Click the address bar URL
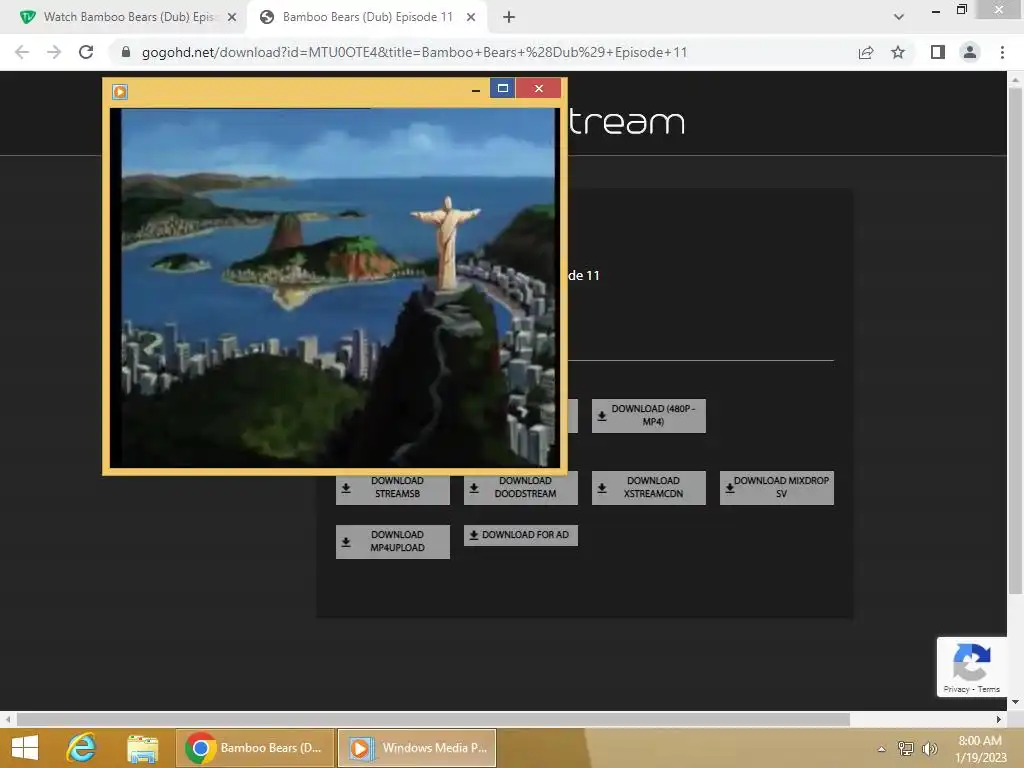This screenshot has width=1024, height=768. pos(414,52)
